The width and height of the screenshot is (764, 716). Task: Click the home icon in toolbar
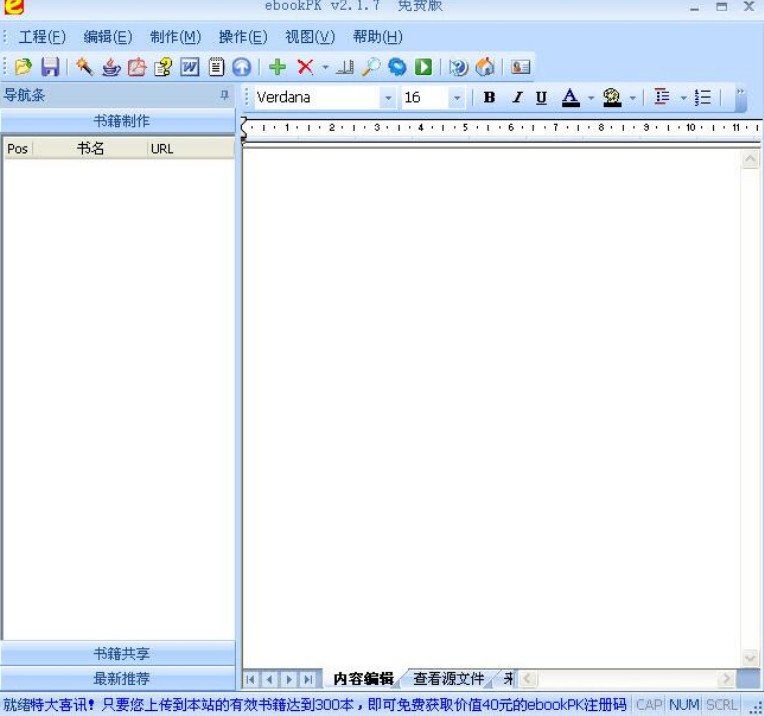coord(485,67)
